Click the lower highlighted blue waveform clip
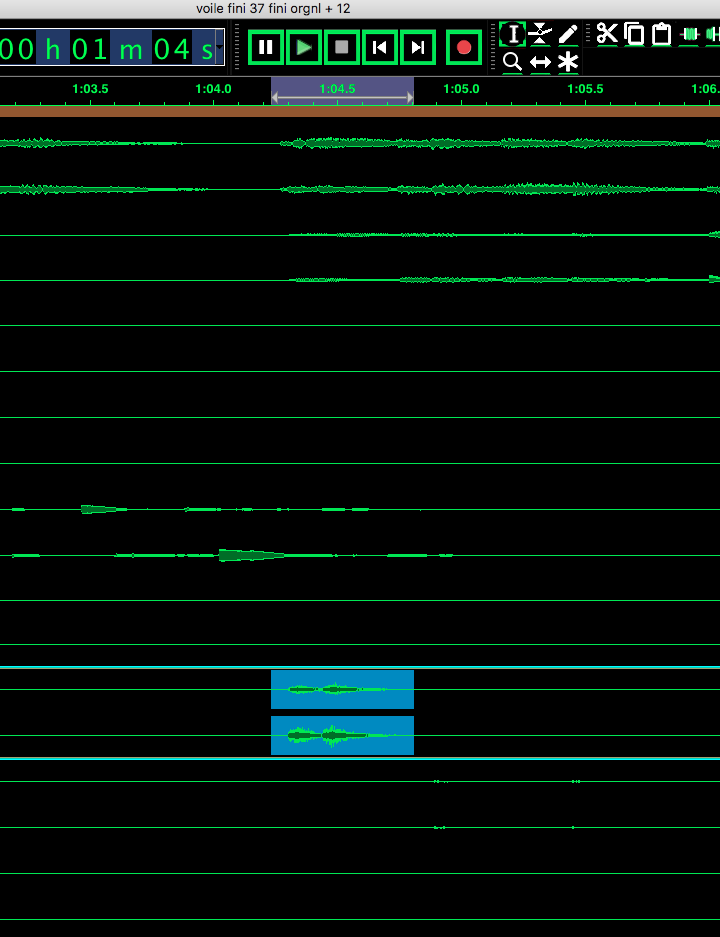This screenshot has width=720, height=937. 342,735
